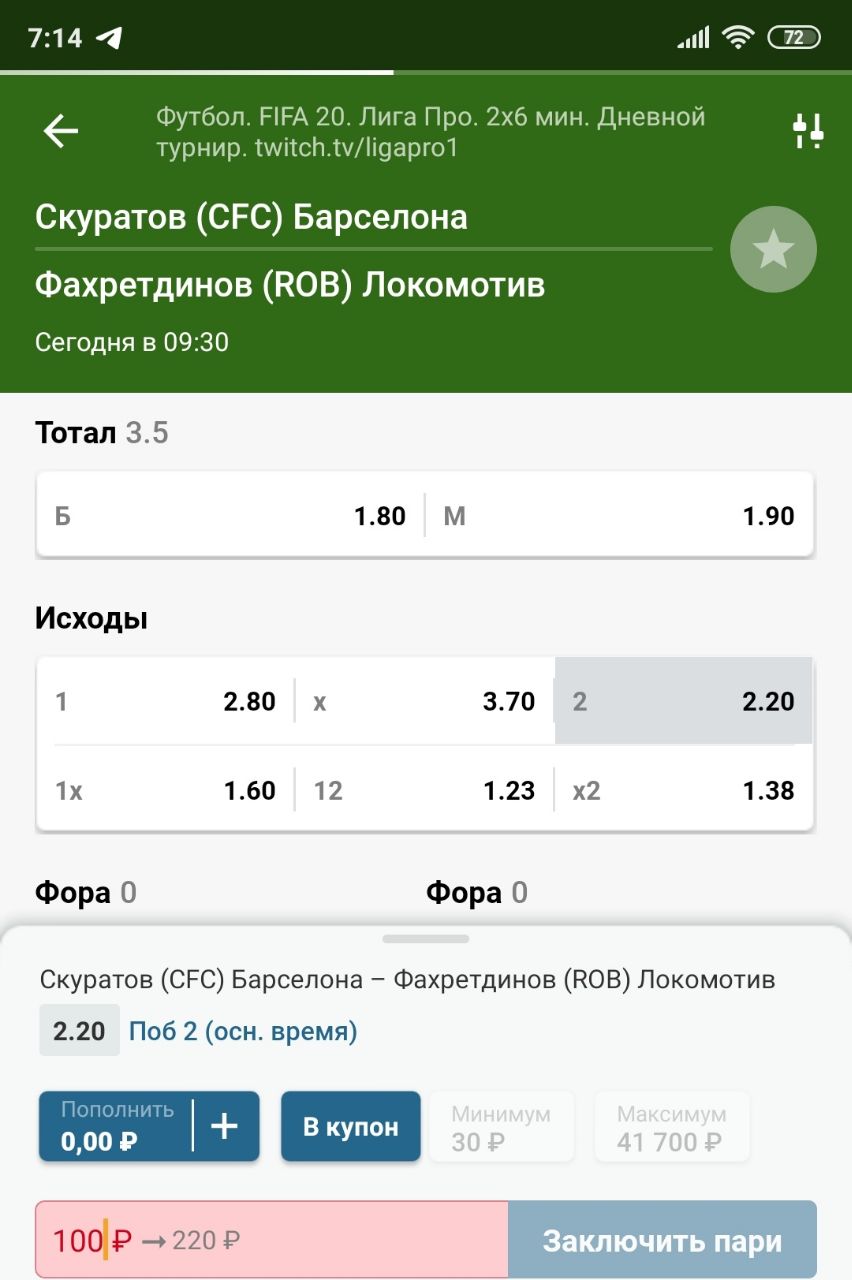Pick outcome 1 at 2.80 odds
Screen dimensions: 852x1280
tap(165, 701)
